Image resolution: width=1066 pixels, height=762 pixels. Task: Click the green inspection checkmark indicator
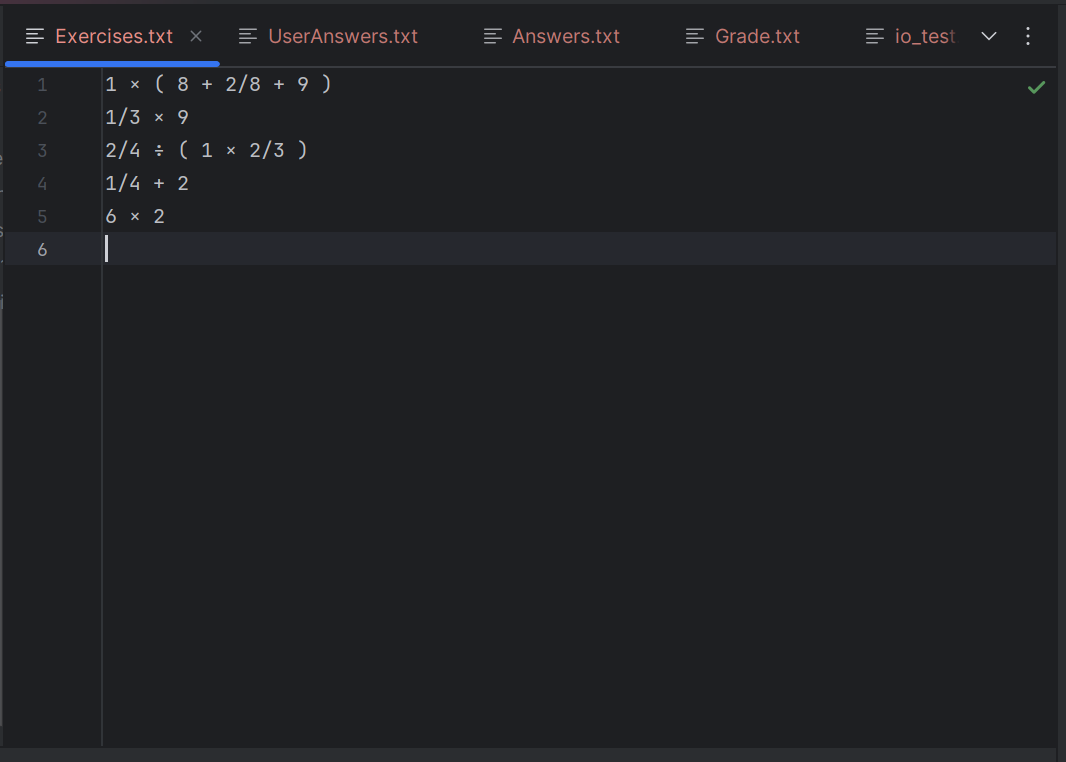pyautogui.click(x=1036, y=87)
